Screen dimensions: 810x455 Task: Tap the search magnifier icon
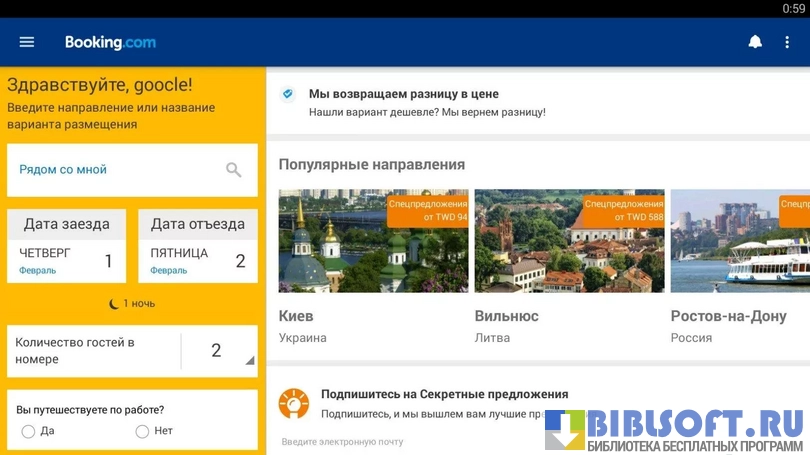point(233,170)
